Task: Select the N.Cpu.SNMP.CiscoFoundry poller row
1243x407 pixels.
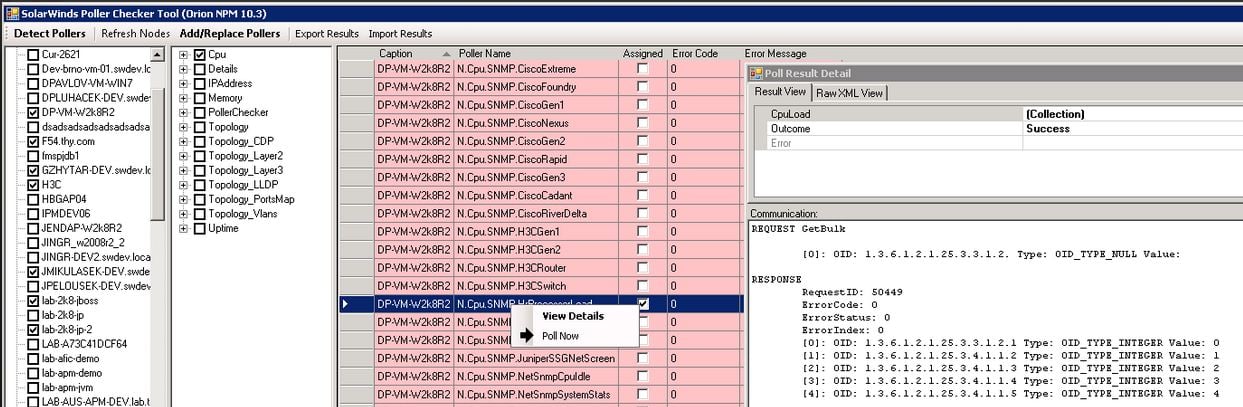Action: pyautogui.click(x=541, y=87)
